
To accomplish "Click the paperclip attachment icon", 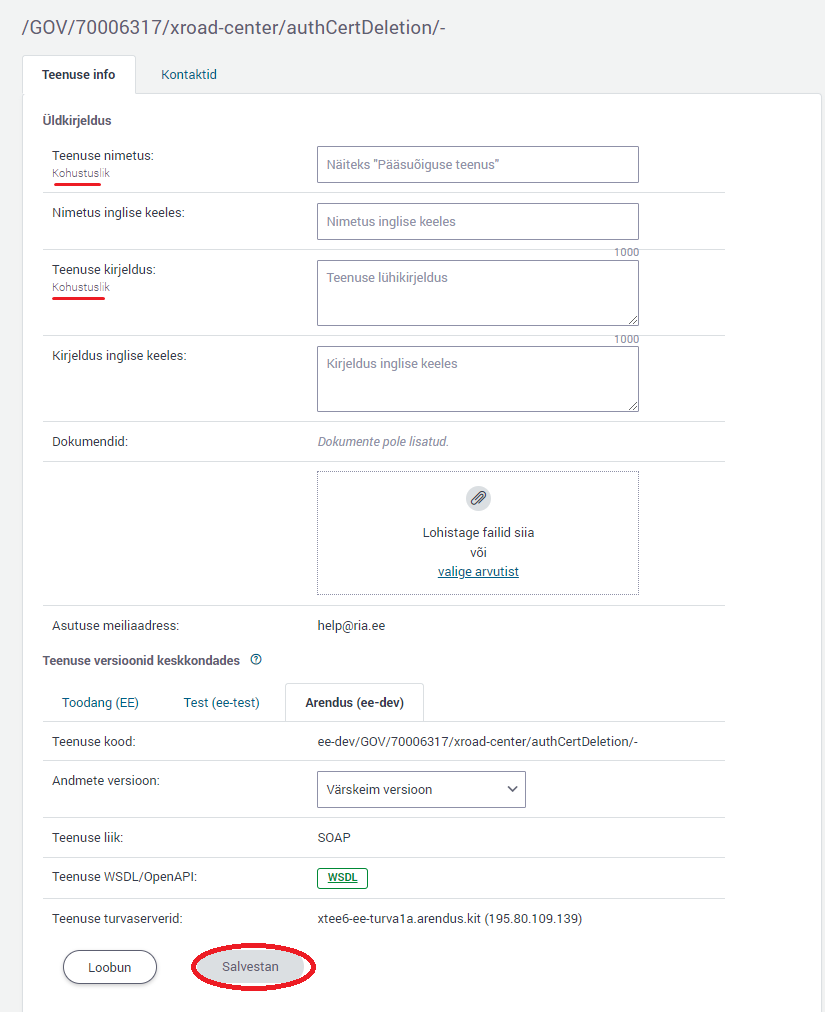I will (x=478, y=498).
